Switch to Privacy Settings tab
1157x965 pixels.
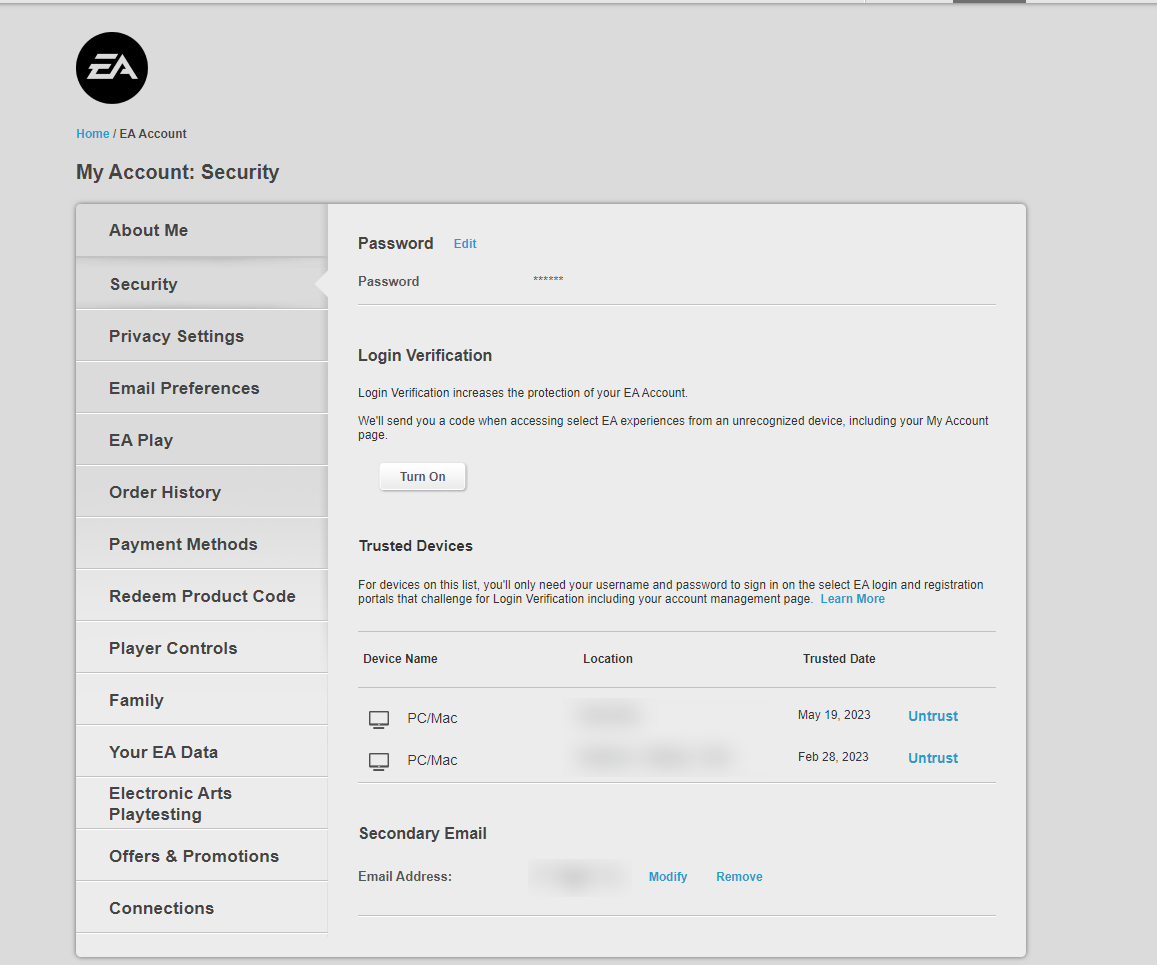[x=176, y=336]
